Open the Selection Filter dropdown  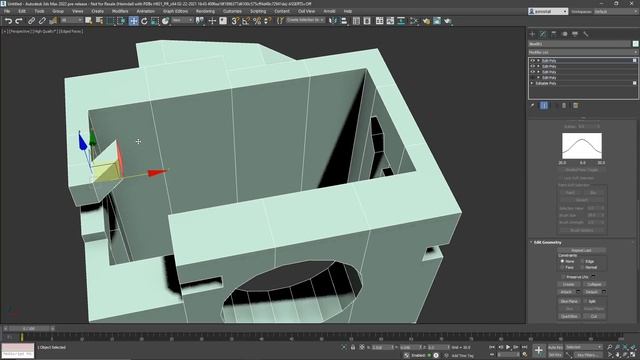click(x=71, y=20)
